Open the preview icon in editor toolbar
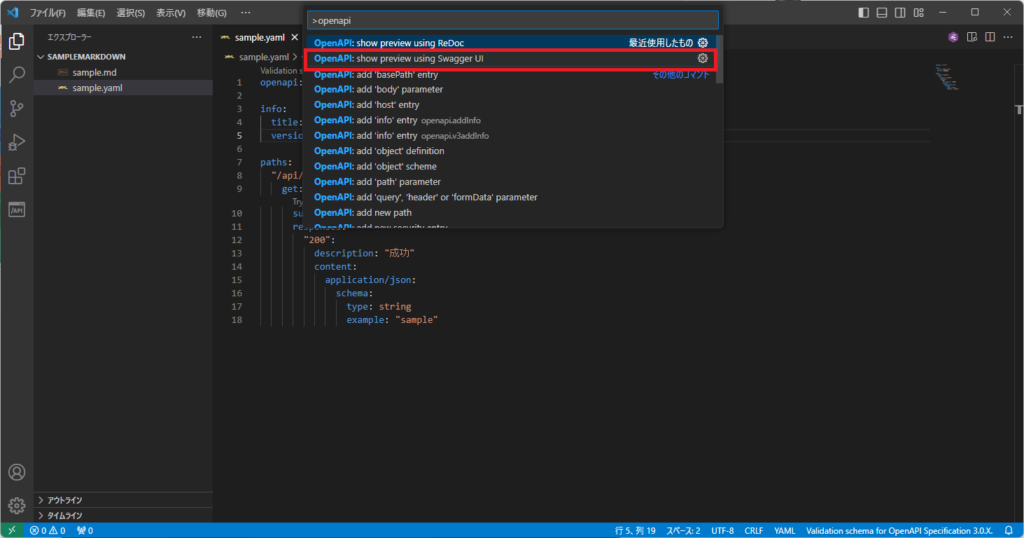This screenshot has height=538, width=1024. 972,37
